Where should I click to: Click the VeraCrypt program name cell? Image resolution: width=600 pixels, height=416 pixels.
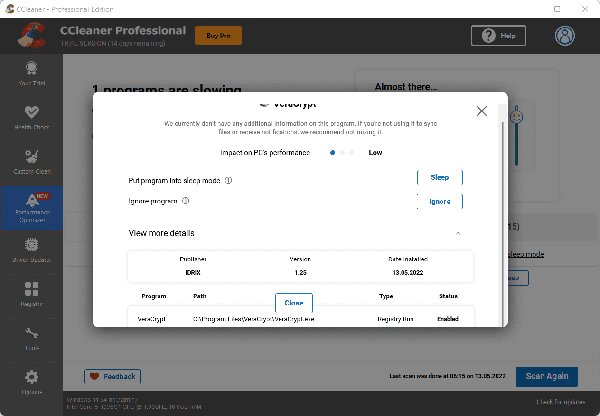pos(151,319)
